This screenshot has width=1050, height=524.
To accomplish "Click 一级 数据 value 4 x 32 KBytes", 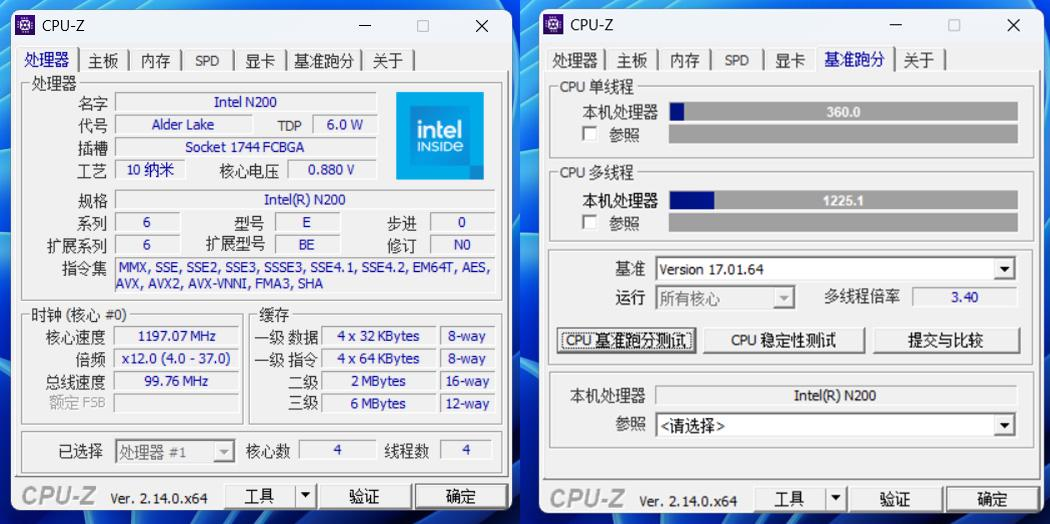I will tap(378, 336).
